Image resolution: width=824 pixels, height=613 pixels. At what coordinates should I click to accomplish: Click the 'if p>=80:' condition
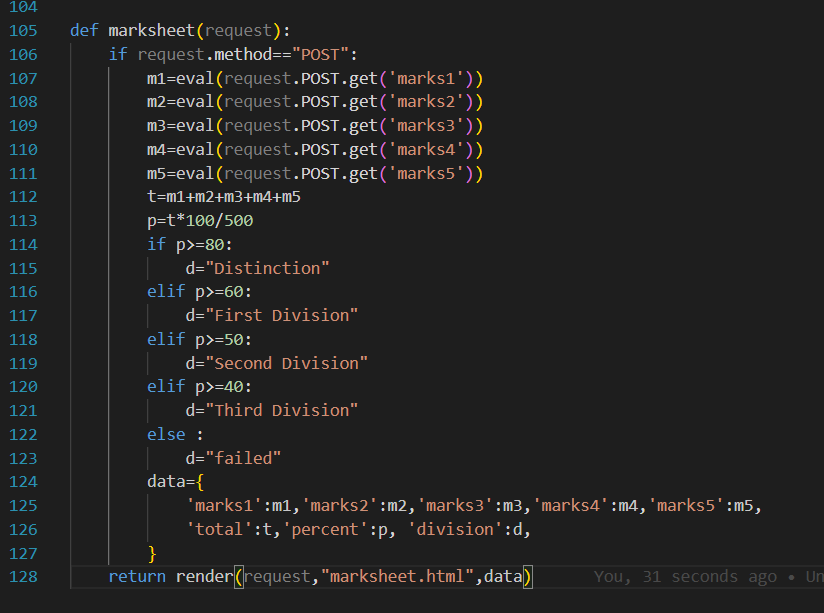190,244
